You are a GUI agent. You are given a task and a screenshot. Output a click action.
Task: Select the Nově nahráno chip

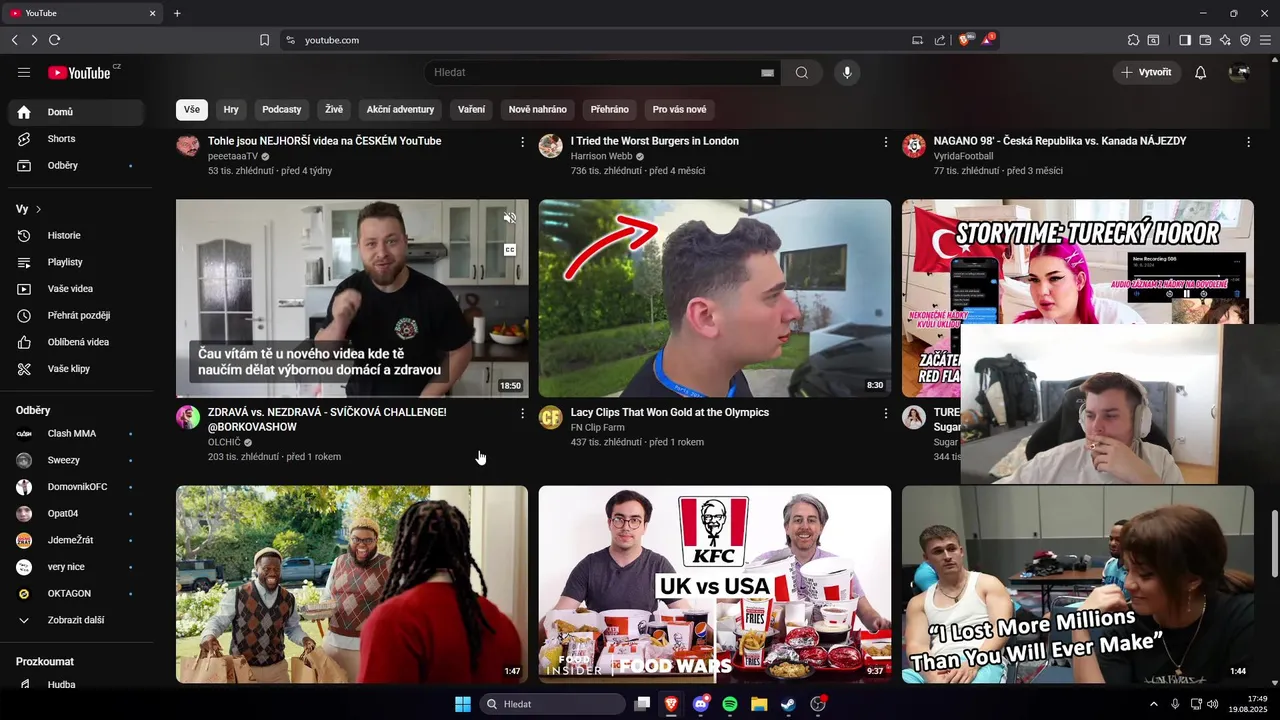538,109
